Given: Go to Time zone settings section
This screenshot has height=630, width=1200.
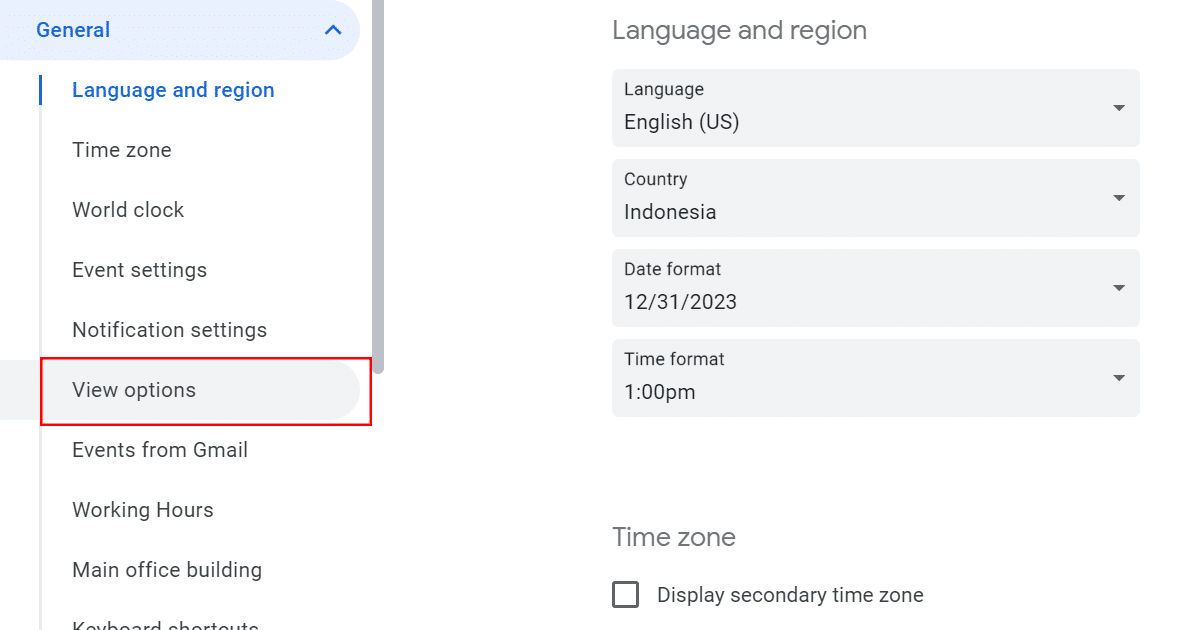Looking at the screenshot, I should (122, 150).
